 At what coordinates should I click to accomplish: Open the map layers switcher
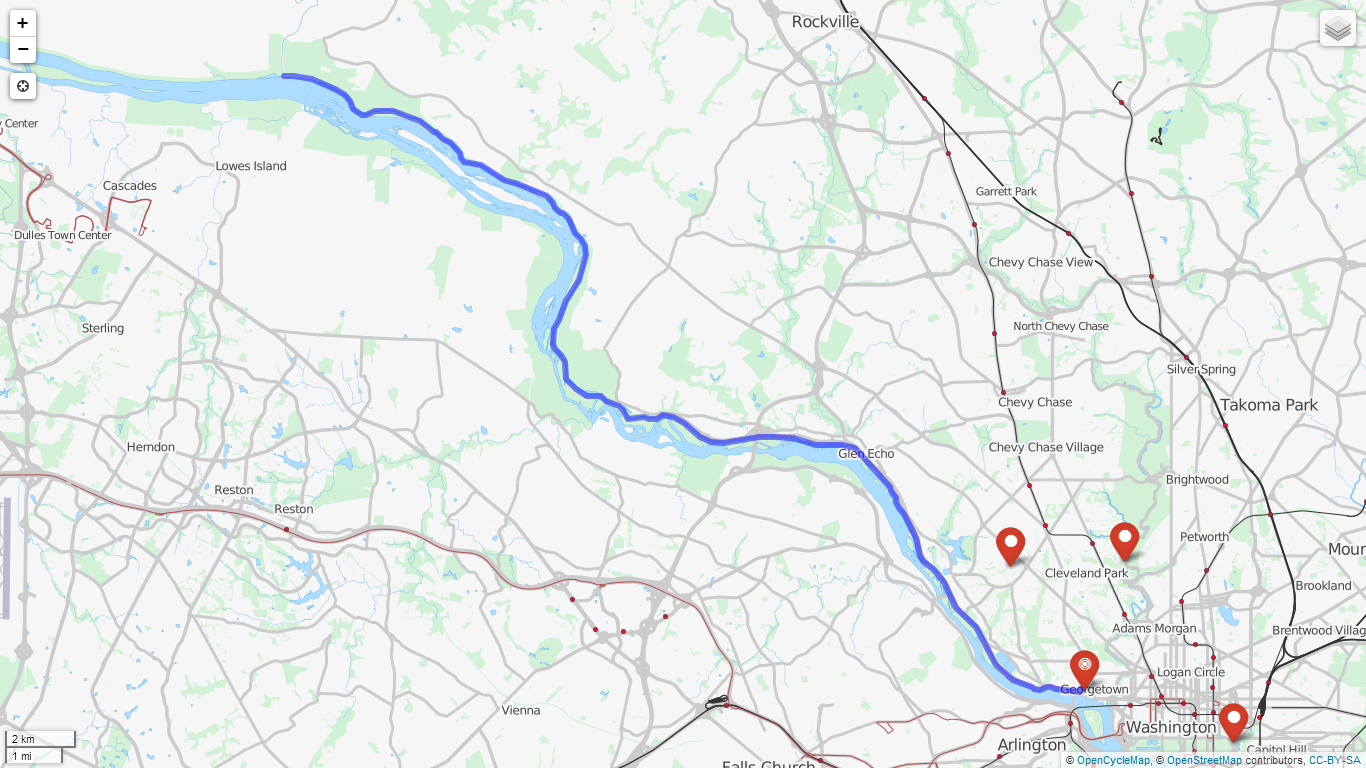[x=1338, y=29]
